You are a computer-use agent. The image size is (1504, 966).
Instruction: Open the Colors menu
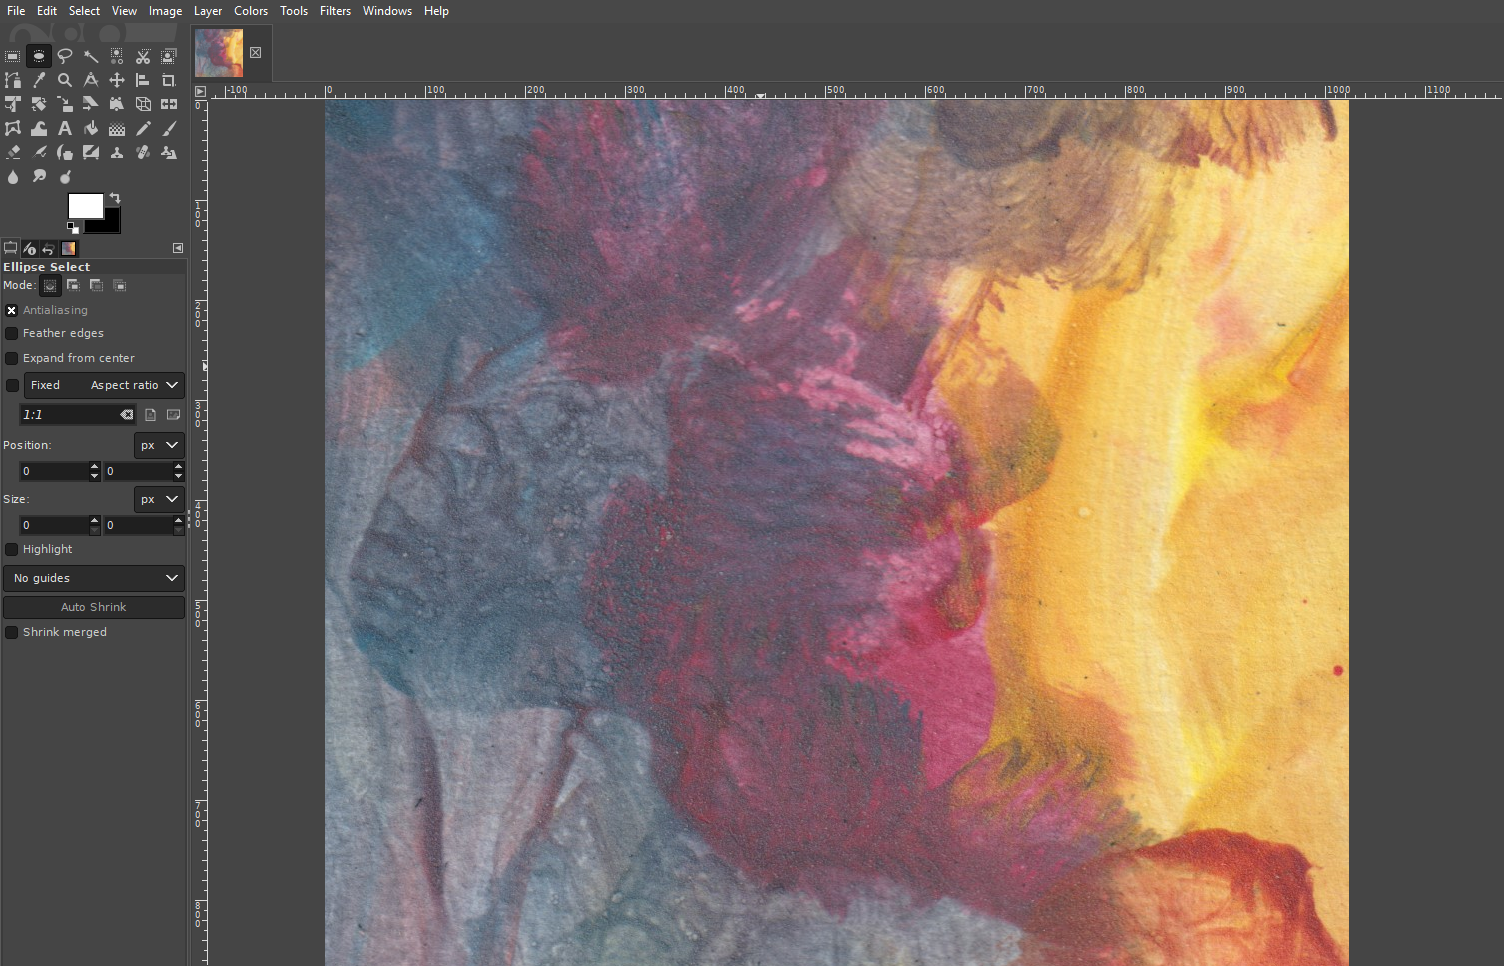click(251, 11)
